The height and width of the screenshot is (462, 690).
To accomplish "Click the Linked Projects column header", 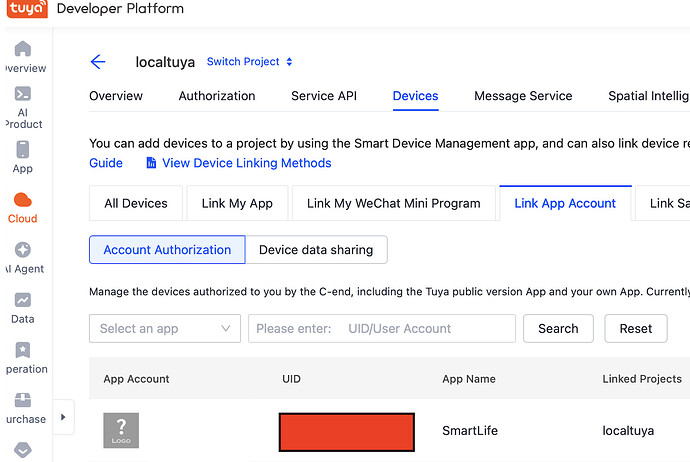I will [642, 379].
